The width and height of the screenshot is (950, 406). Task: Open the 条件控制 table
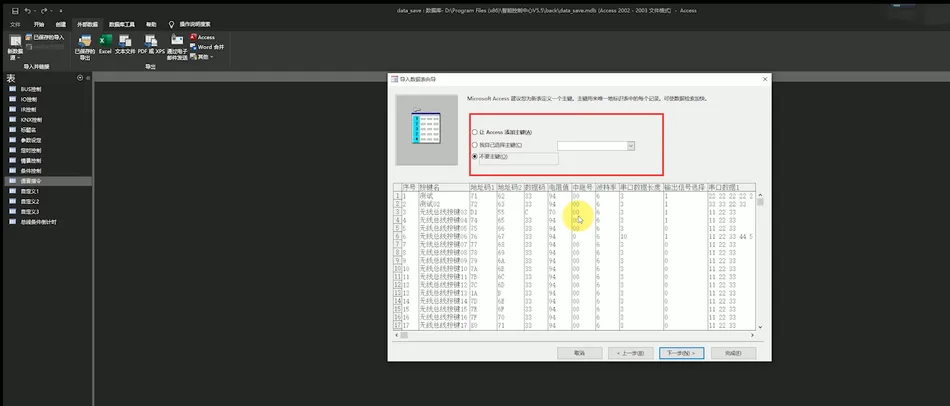pos(31,171)
